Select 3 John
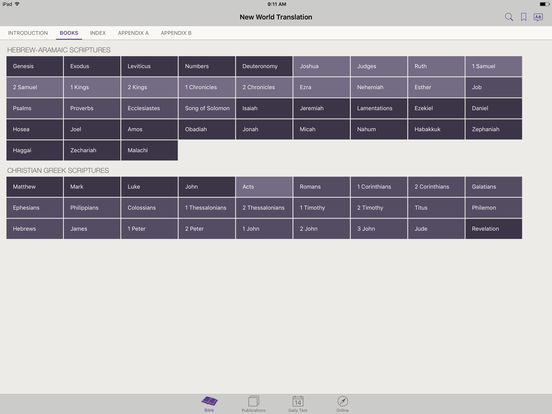The image size is (552, 414). pyautogui.click(x=379, y=229)
